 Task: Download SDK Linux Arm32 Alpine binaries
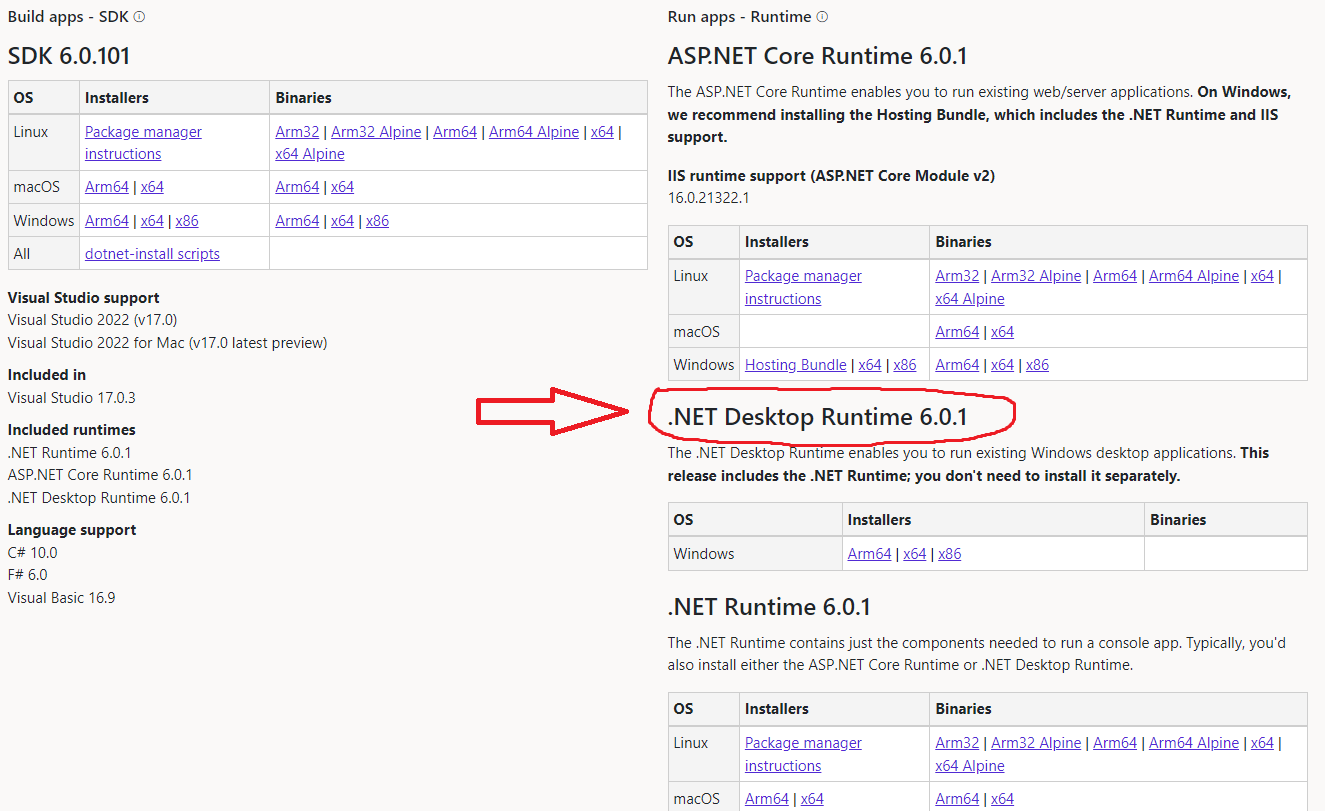click(376, 132)
